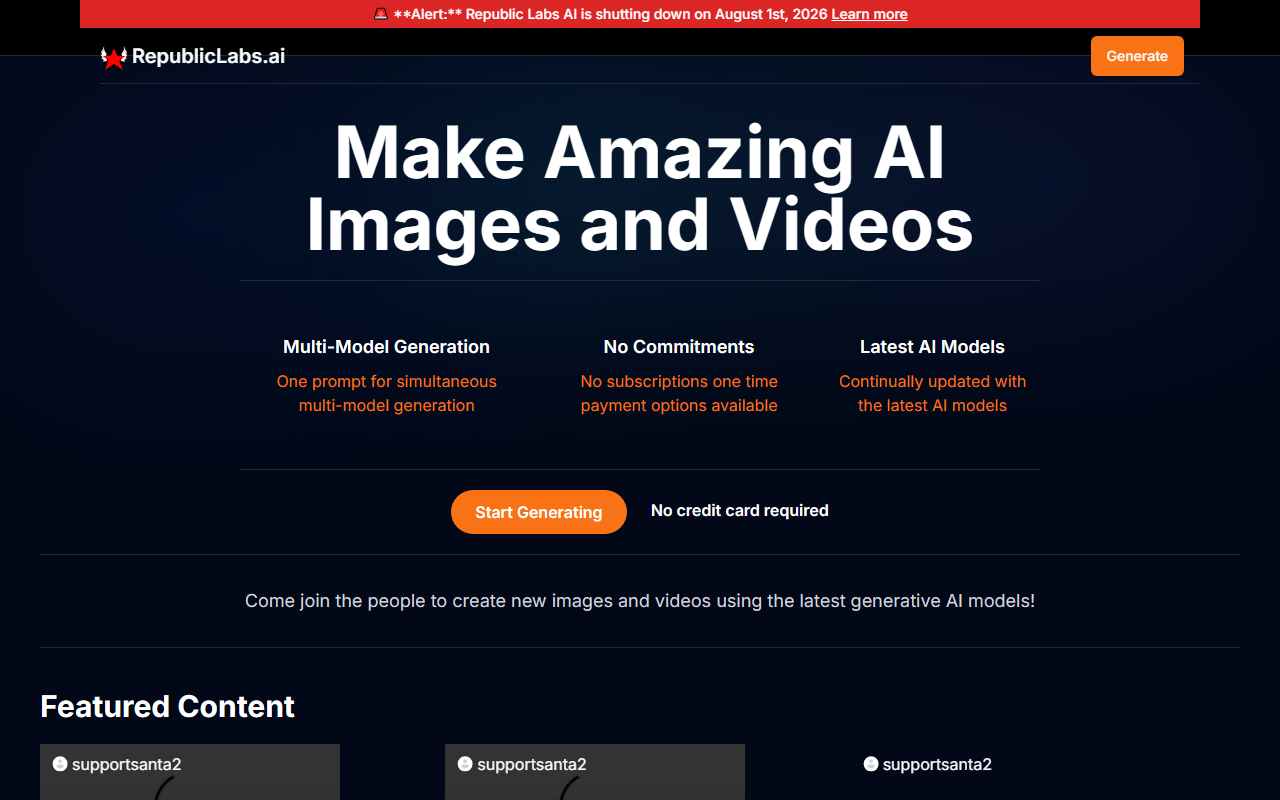
Task: Click the "Come join the people" tagline
Action: (640, 601)
